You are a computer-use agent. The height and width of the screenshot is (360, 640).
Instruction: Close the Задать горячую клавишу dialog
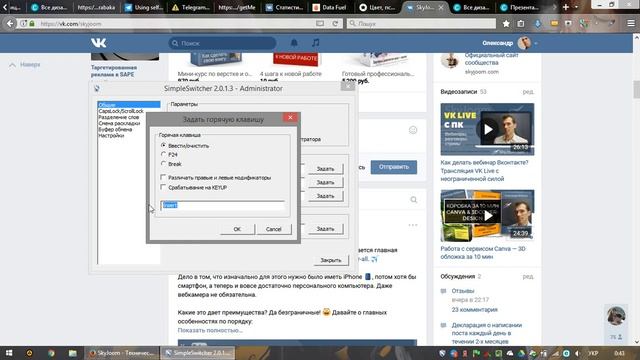290,118
